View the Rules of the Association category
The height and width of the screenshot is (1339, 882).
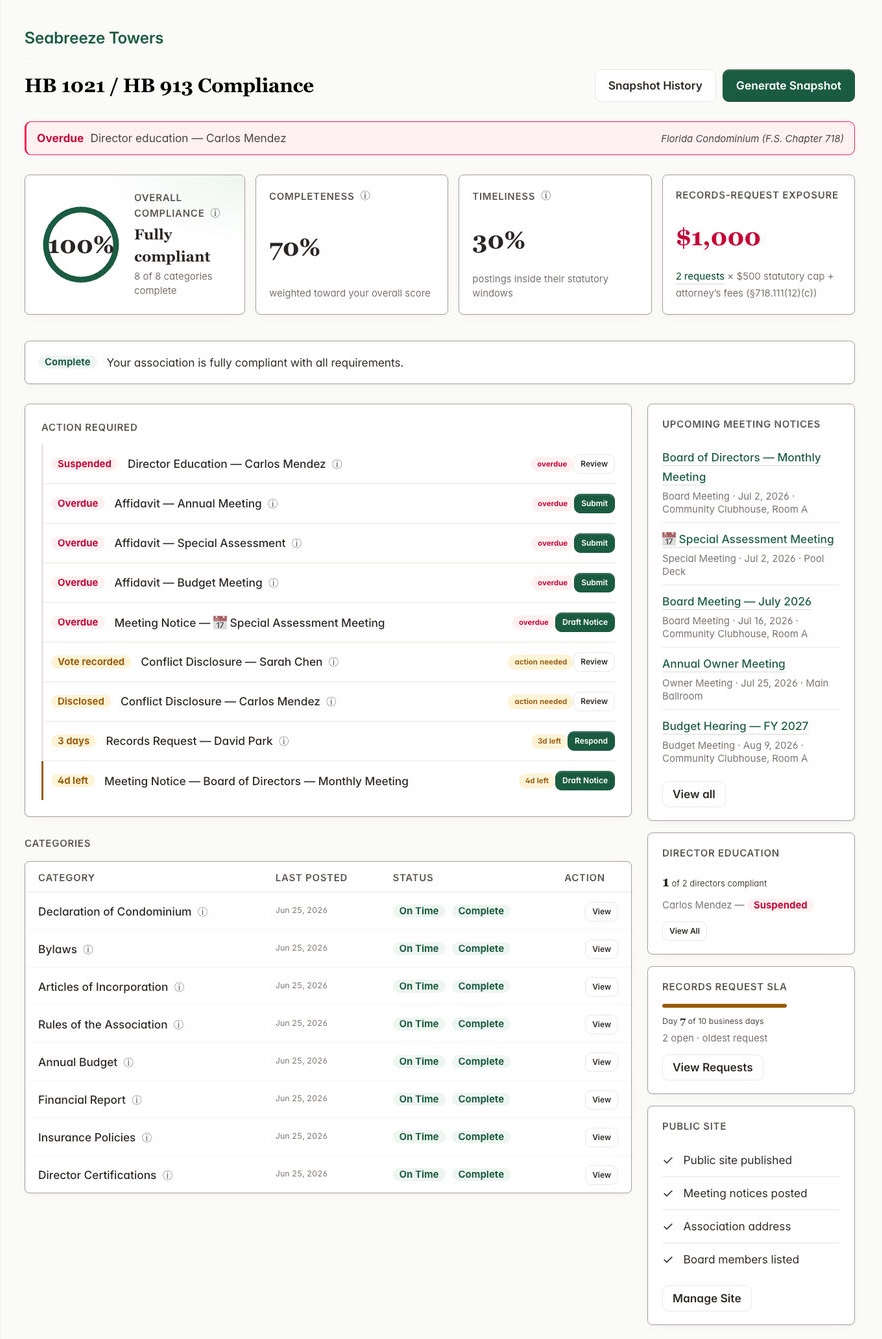pyautogui.click(x=601, y=1024)
